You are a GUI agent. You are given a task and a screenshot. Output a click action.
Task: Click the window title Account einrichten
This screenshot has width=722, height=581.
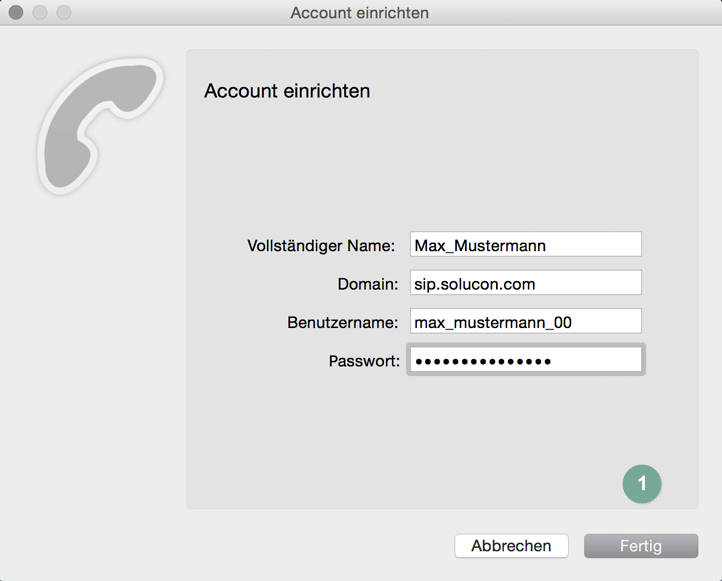click(x=360, y=13)
